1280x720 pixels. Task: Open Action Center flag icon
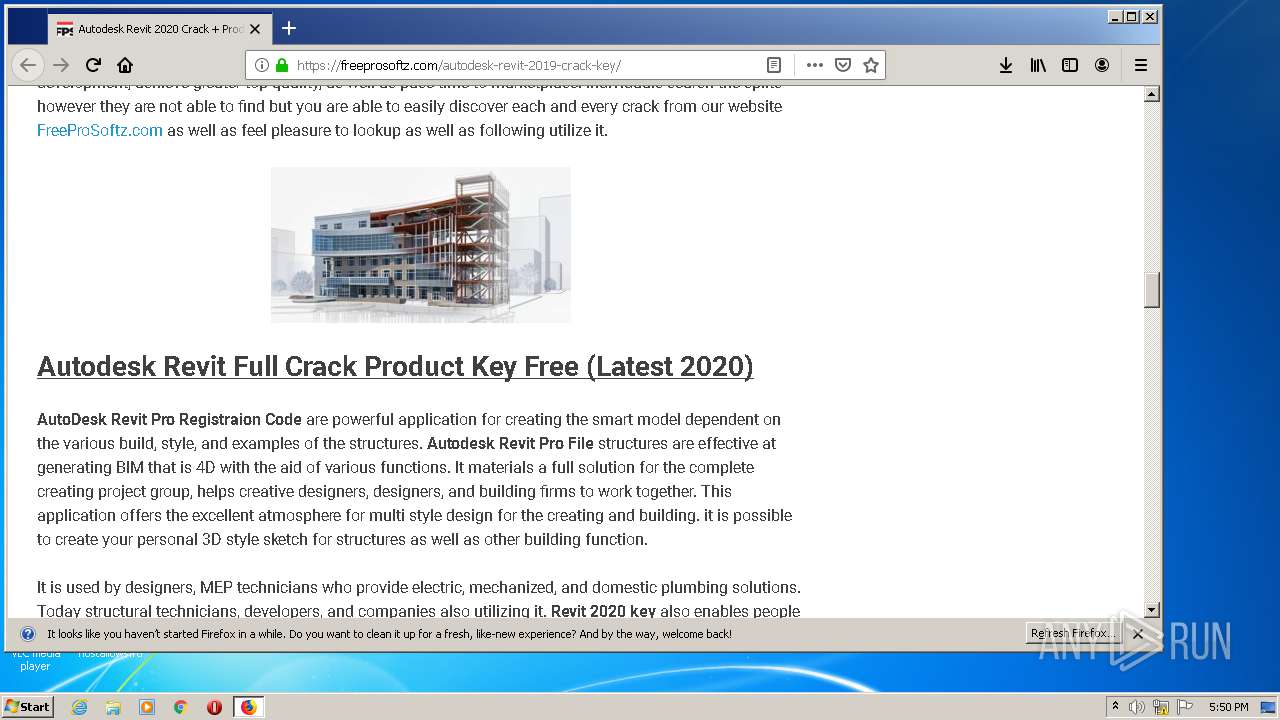[1185, 707]
